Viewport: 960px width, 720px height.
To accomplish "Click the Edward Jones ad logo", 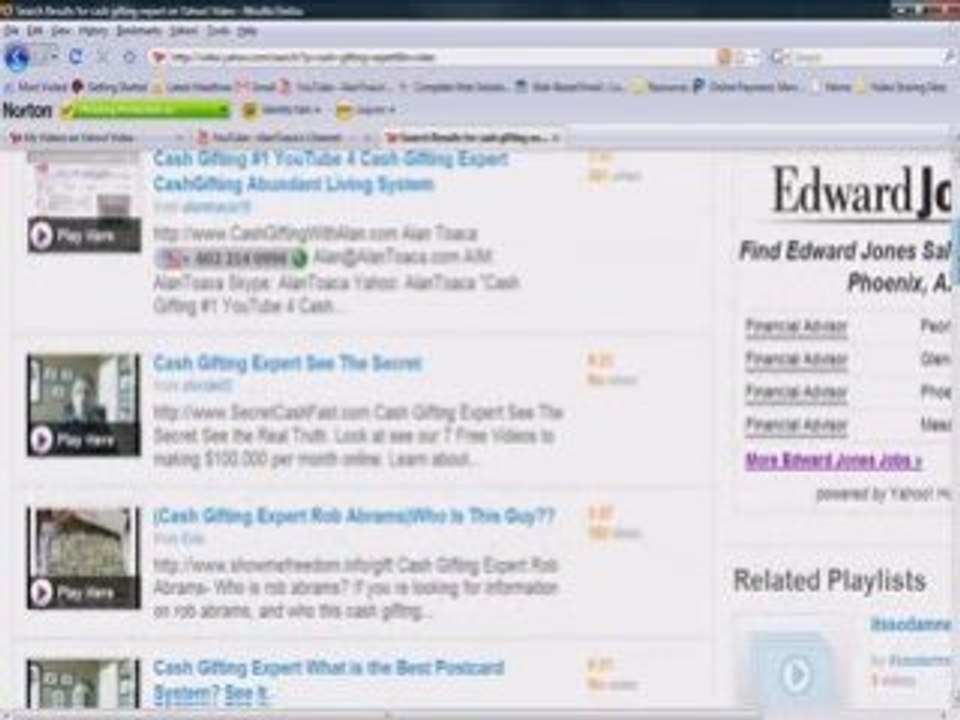I will click(x=860, y=191).
